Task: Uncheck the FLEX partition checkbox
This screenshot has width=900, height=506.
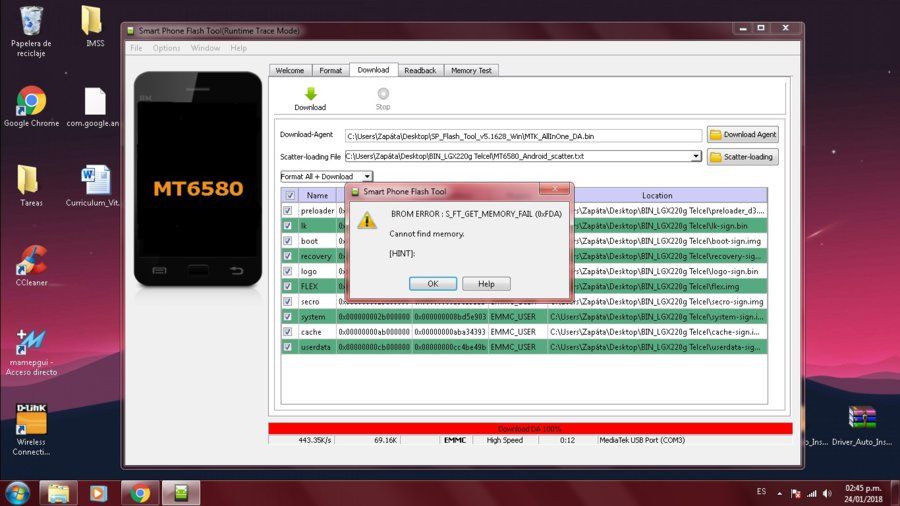Action: (x=288, y=286)
